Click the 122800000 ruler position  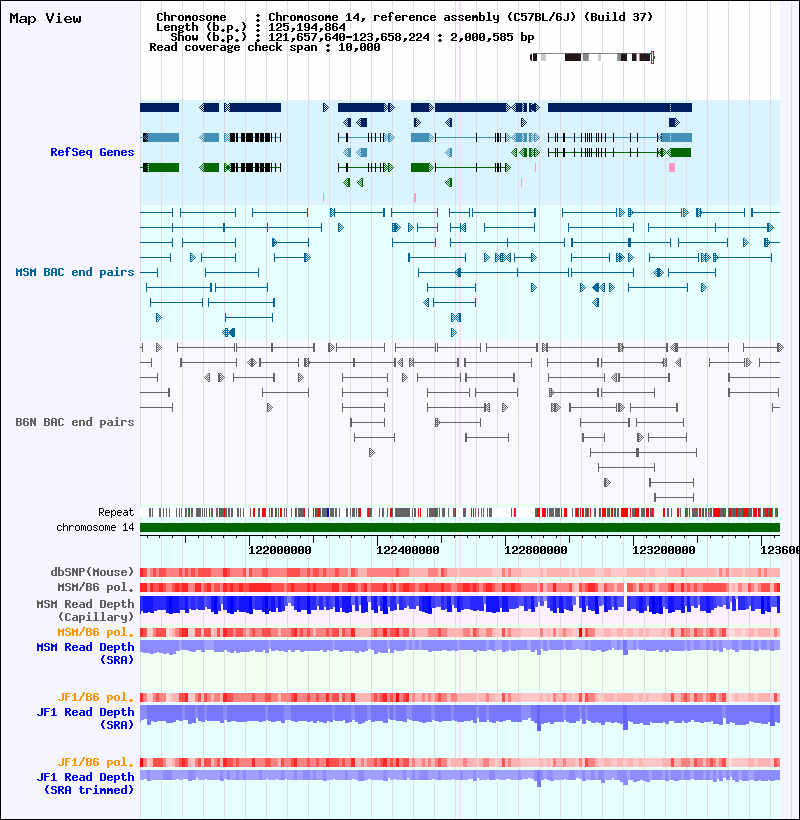[536, 550]
